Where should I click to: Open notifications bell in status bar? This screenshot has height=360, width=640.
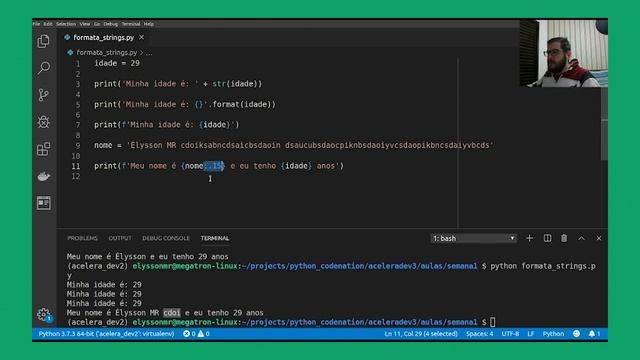(x=594, y=334)
